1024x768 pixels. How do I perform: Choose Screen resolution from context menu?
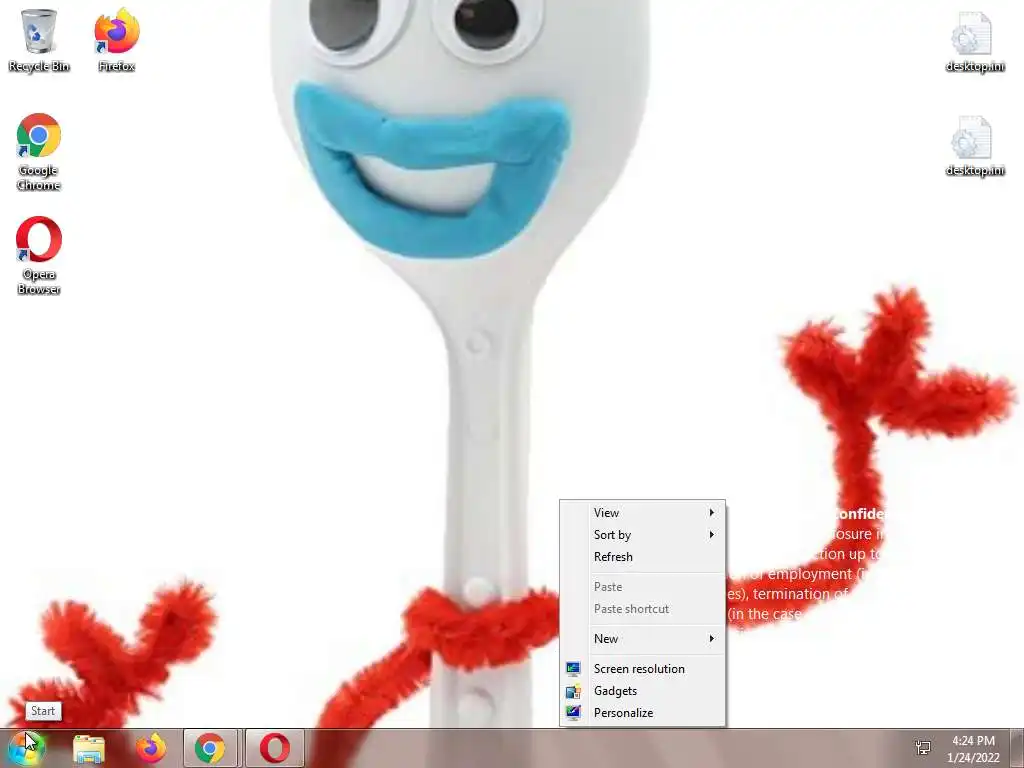[x=643, y=669]
